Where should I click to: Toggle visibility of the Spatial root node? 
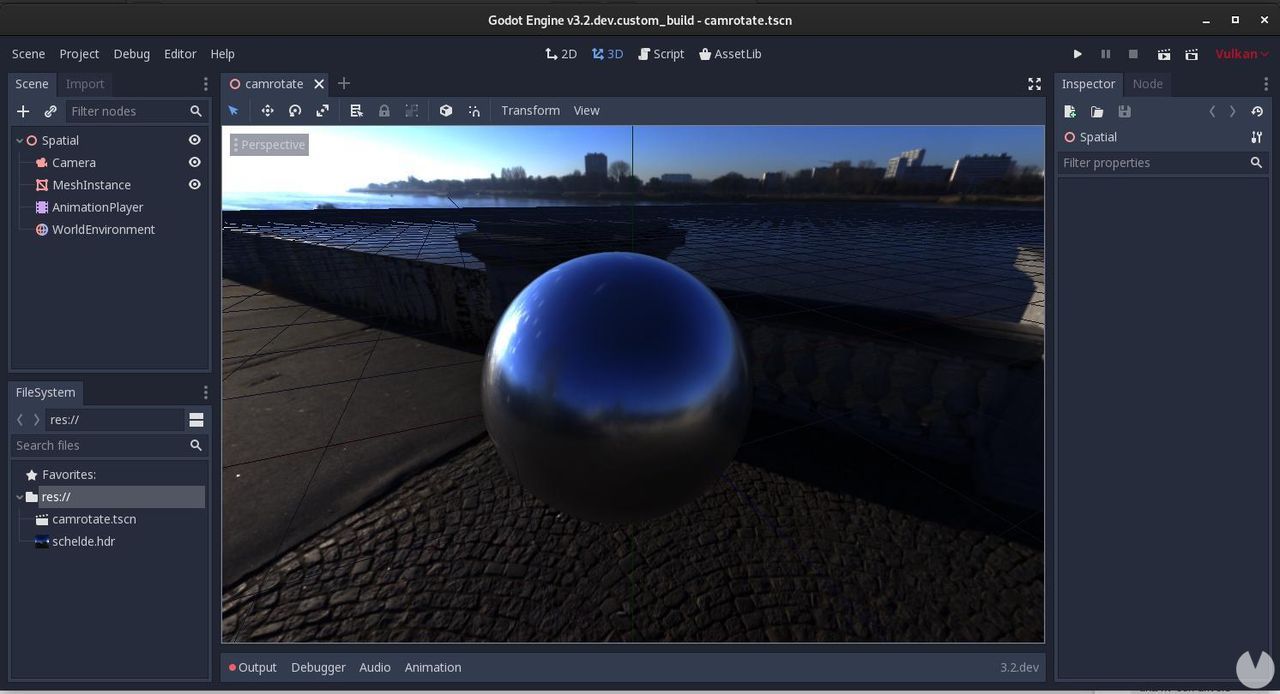pyautogui.click(x=195, y=140)
